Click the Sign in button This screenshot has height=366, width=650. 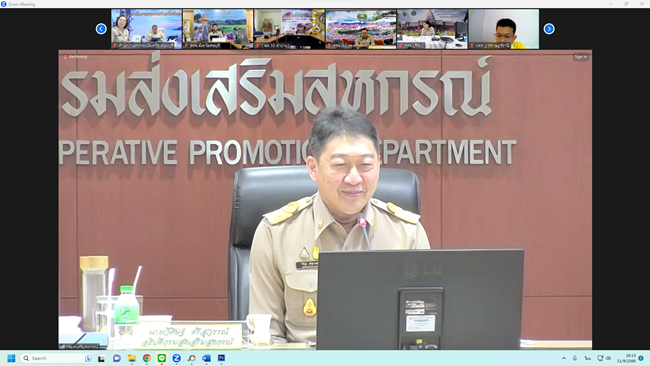point(581,57)
